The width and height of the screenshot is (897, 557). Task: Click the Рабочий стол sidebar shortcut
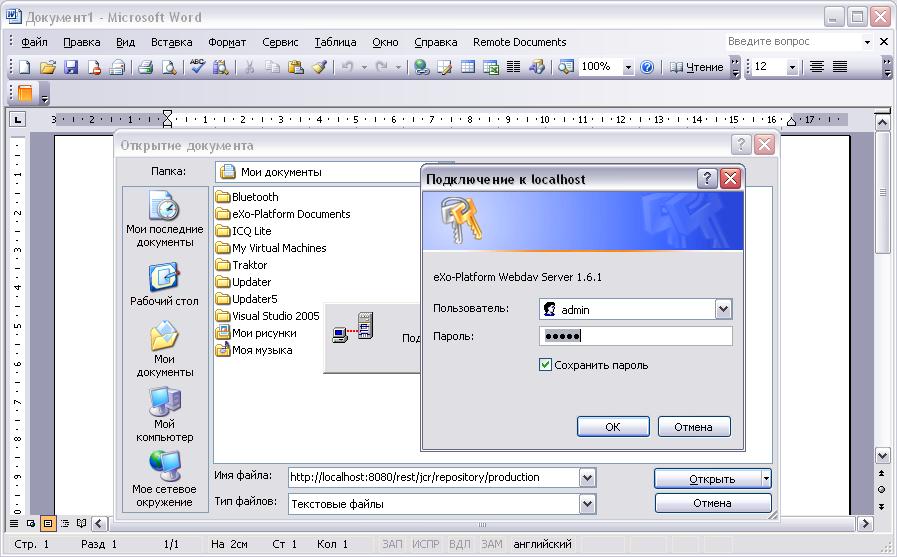coord(163,284)
